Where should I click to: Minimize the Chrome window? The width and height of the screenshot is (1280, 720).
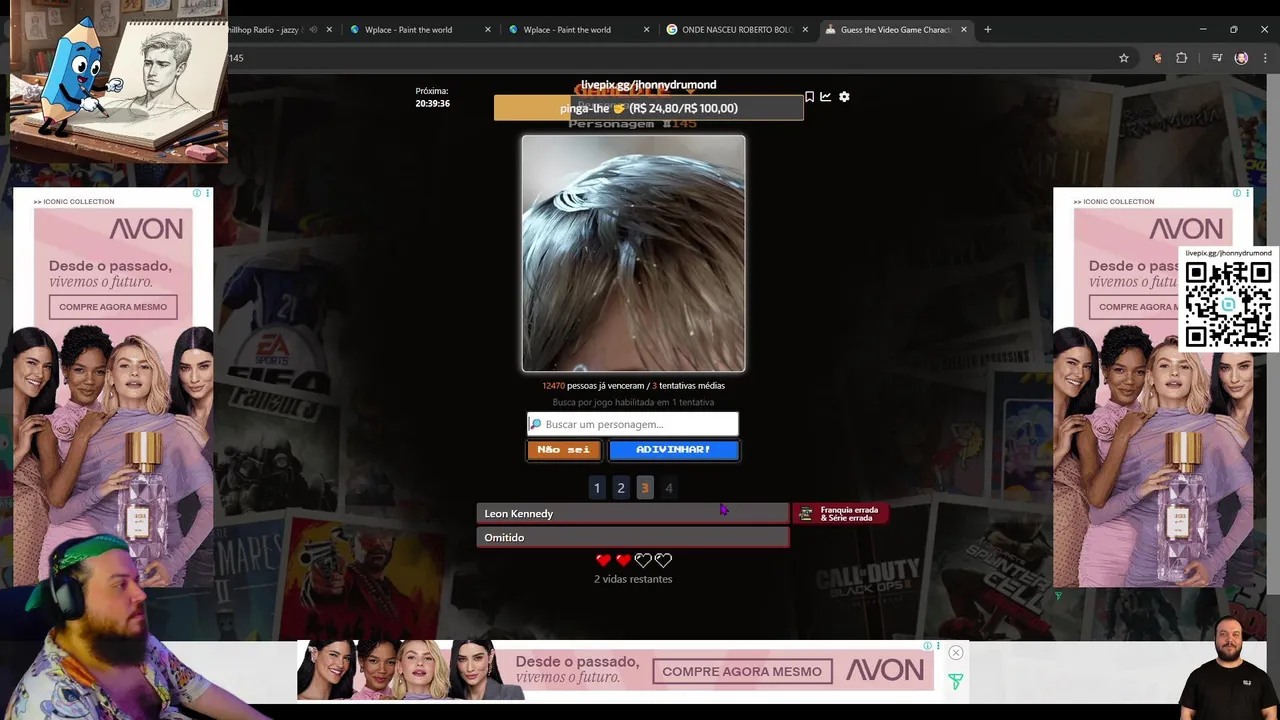(1203, 29)
